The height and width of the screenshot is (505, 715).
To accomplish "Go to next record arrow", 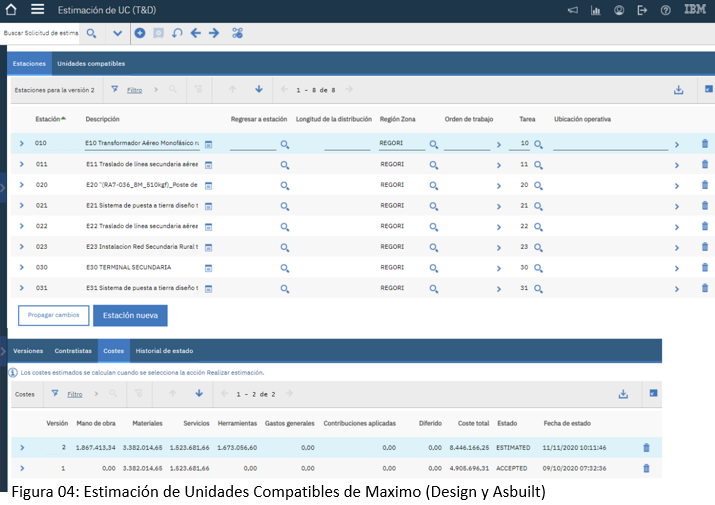I will click(x=214, y=33).
